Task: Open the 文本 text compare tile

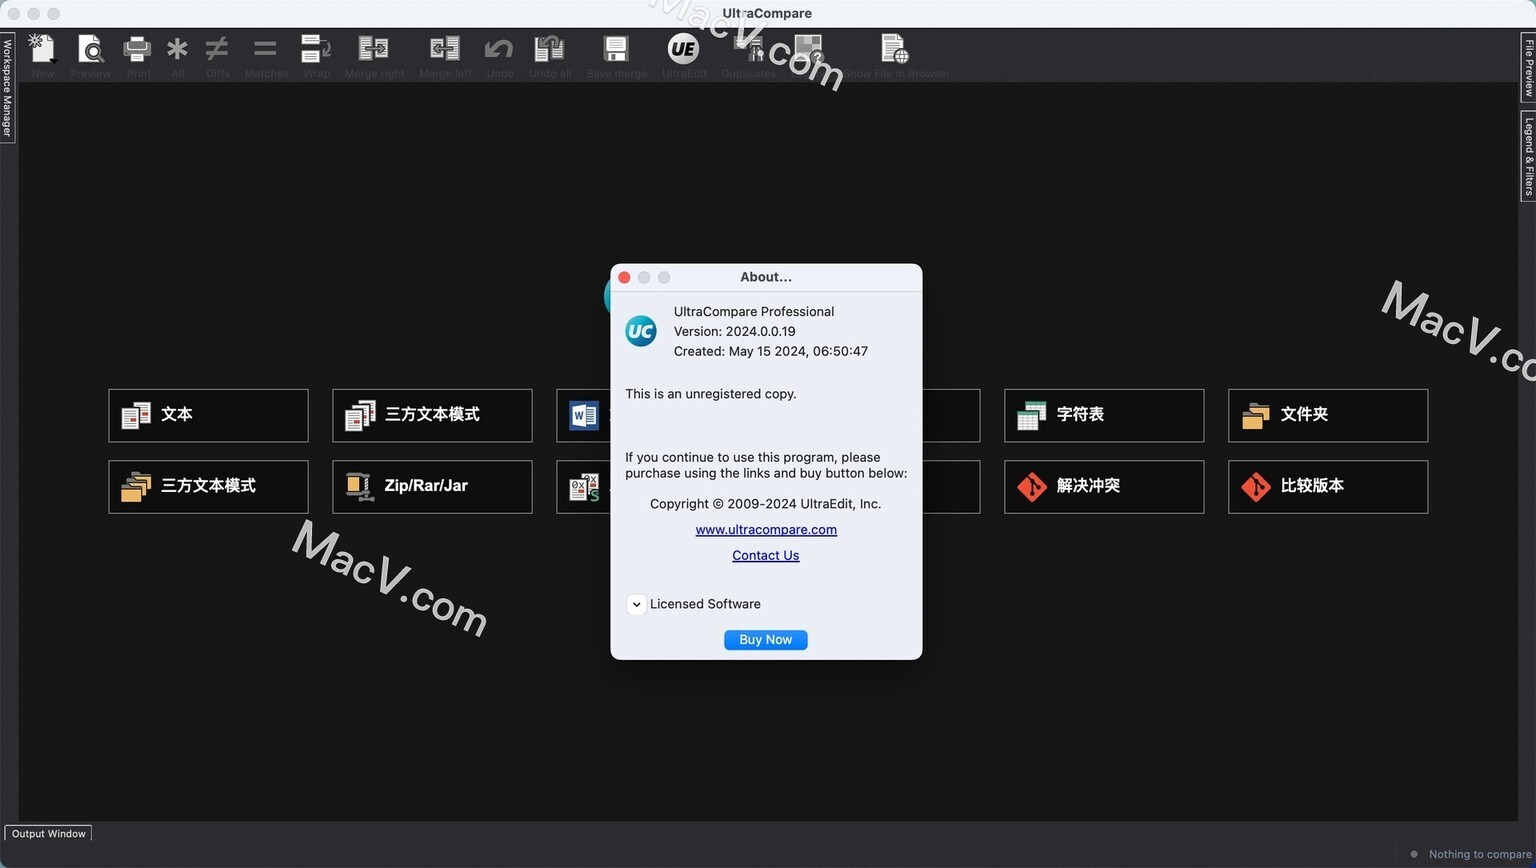Action: click(208, 415)
